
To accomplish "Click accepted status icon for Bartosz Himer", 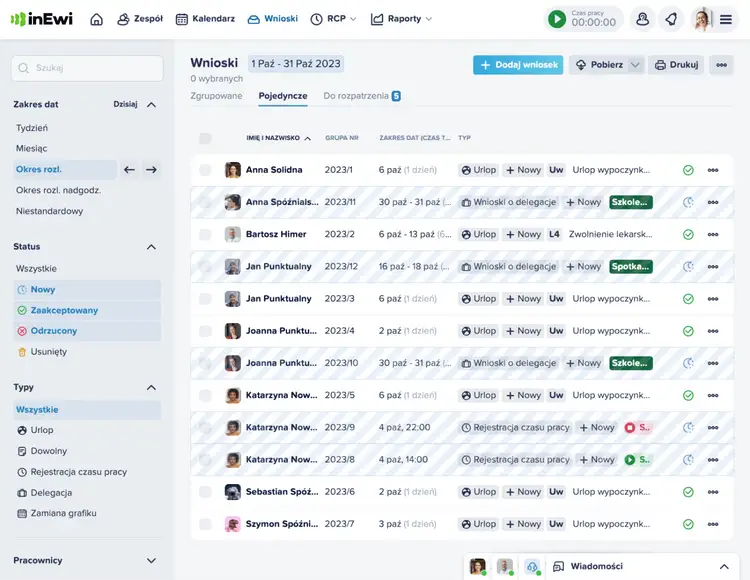I will click(x=688, y=234).
